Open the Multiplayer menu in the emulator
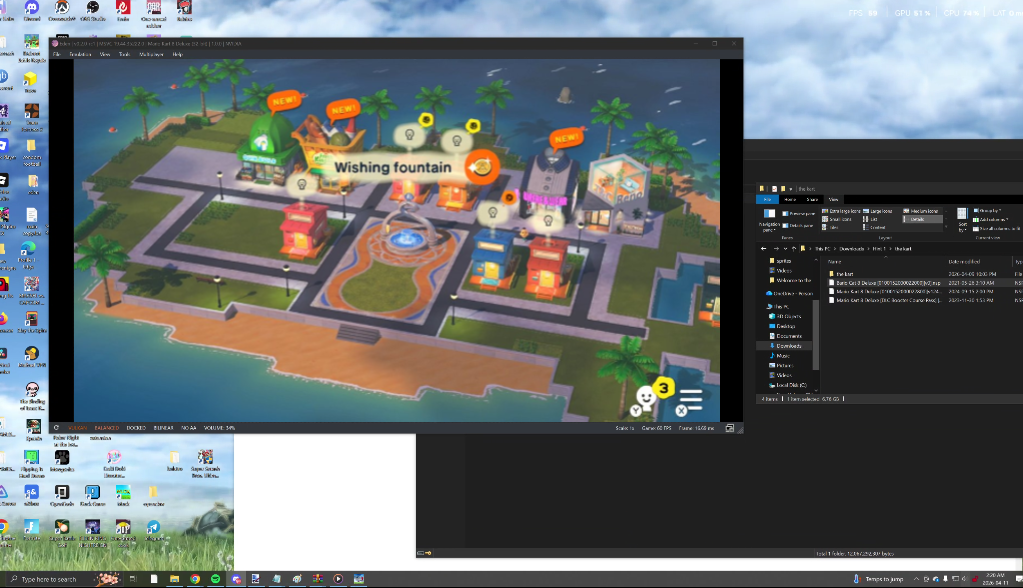This screenshot has width=1023, height=588. click(151, 54)
